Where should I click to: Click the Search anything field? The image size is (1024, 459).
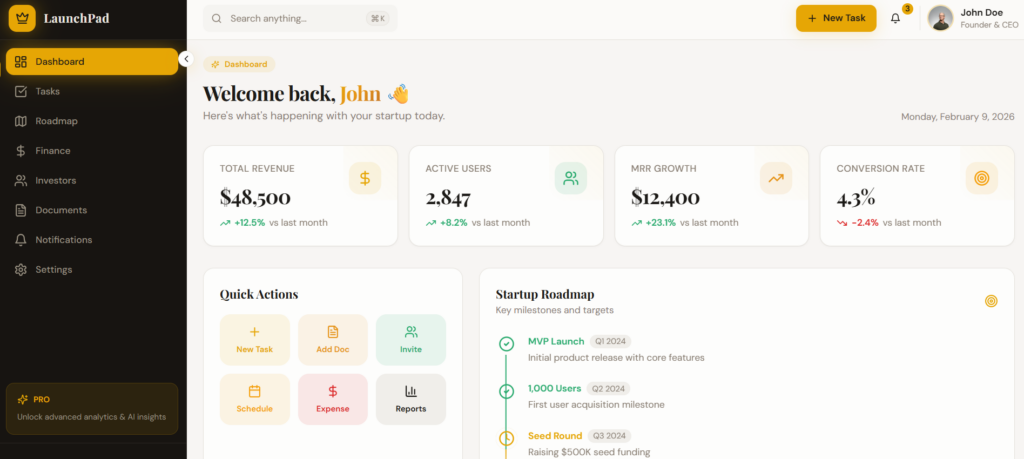coord(300,18)
